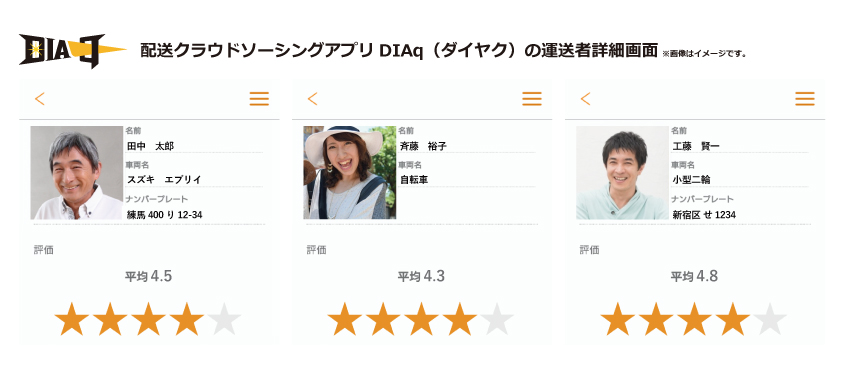Tap the grey fifth star under 平均 4.5
The height and width of the screenshot is (365, 842).
click(x=224, y=319)
